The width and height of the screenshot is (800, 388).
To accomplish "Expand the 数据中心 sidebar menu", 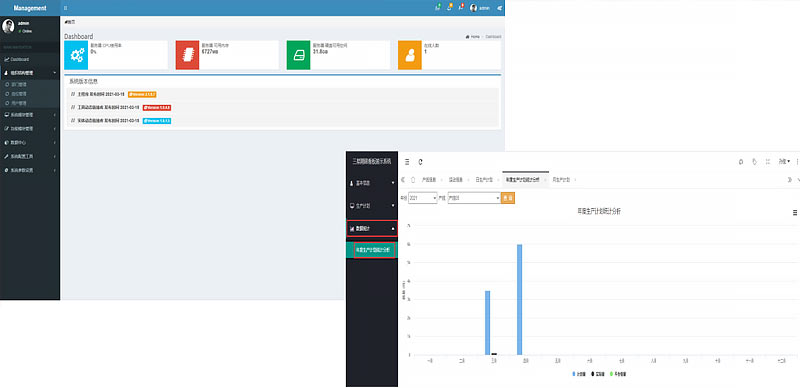I will point(30,142).
